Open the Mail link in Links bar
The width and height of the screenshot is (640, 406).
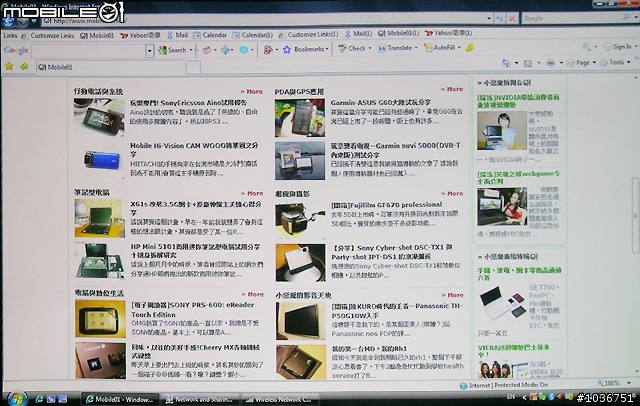pyautogui.click(x=178, y=35)
